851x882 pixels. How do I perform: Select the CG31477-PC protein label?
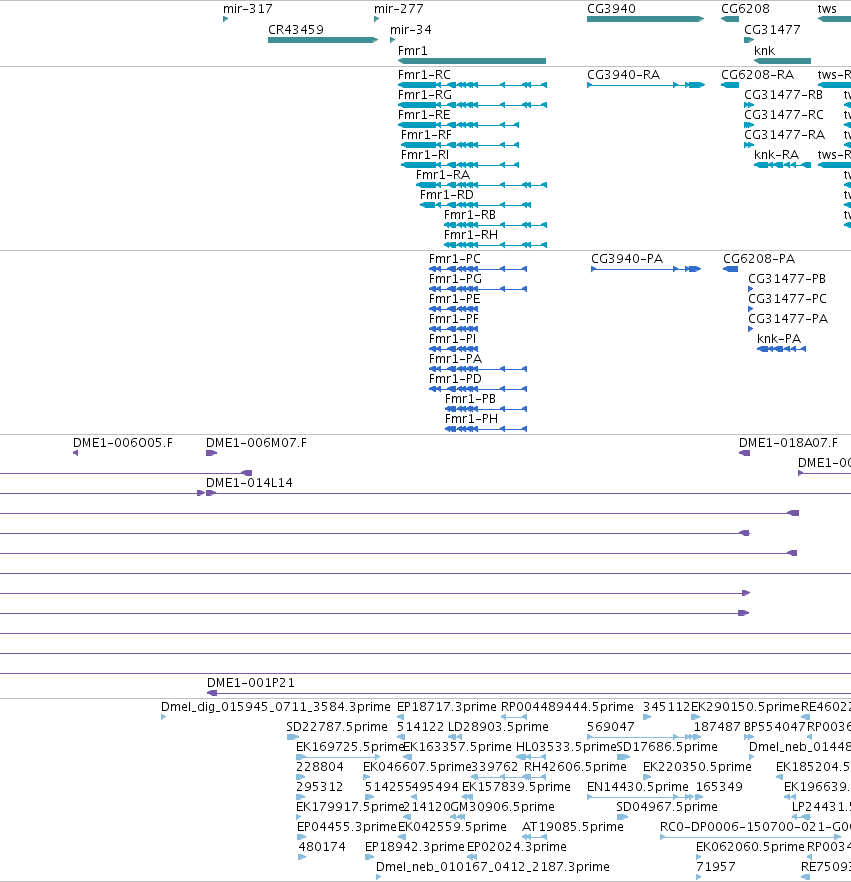pyautogui.click(x=787, y=299)
